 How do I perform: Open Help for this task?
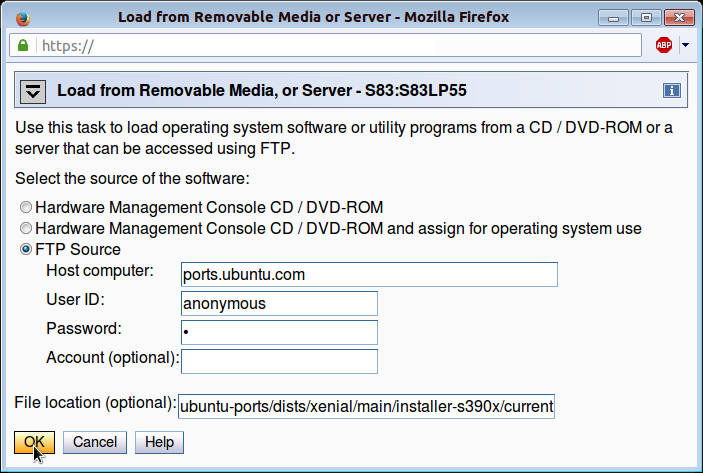click(x=160, y=442)
